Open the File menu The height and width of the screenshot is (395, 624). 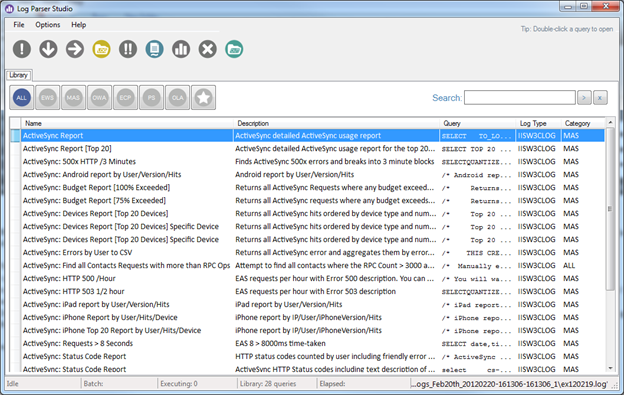(19, 25)
